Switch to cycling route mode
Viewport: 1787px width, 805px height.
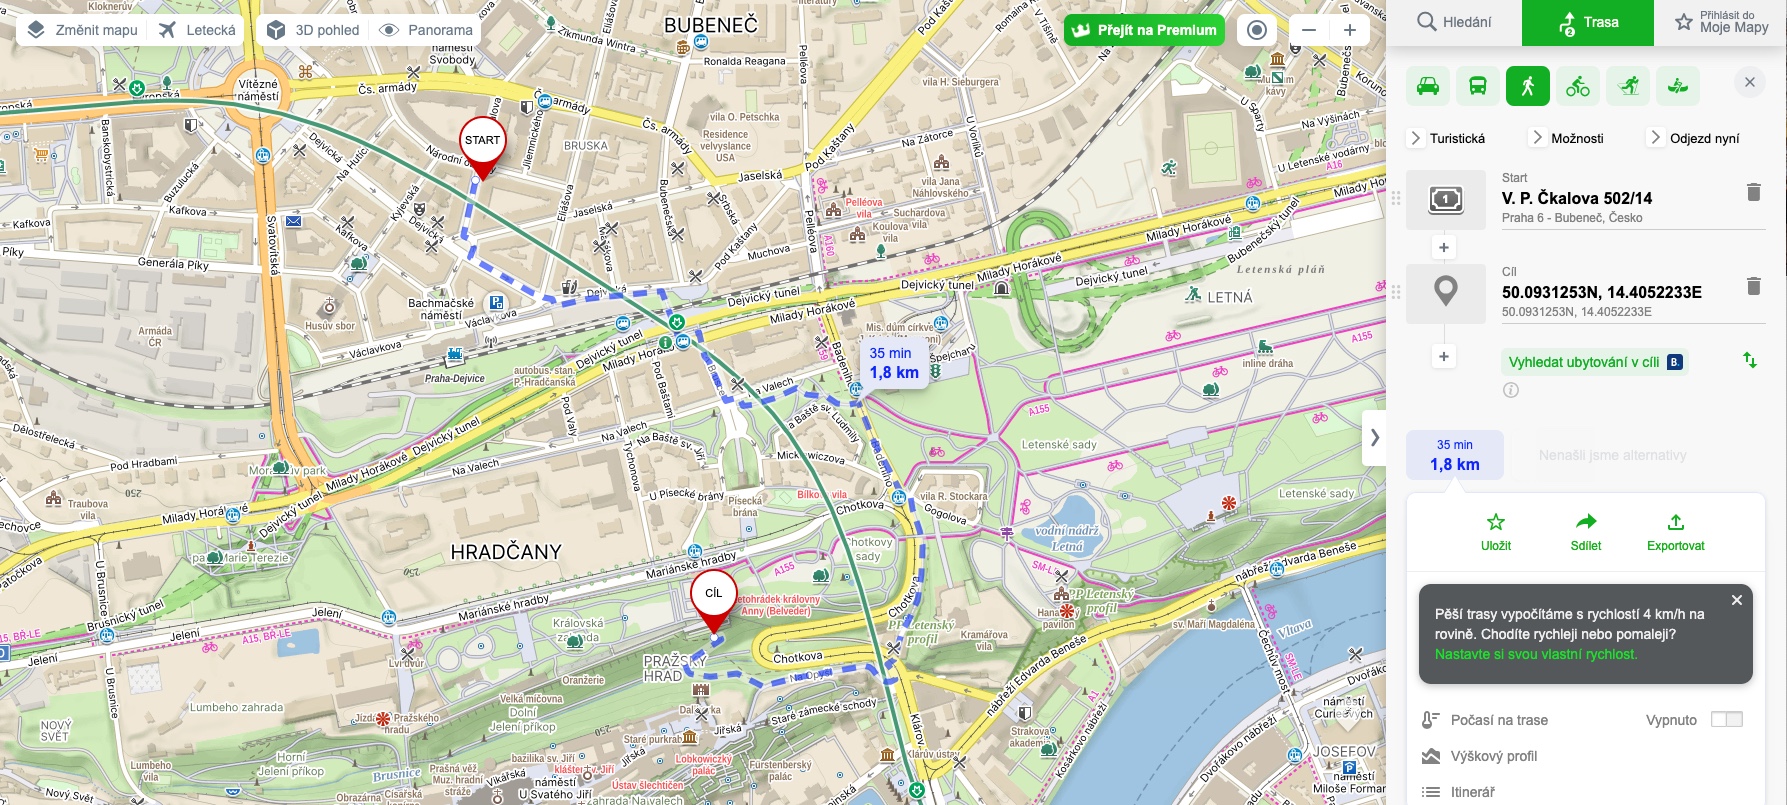[x=1578, y=86]
